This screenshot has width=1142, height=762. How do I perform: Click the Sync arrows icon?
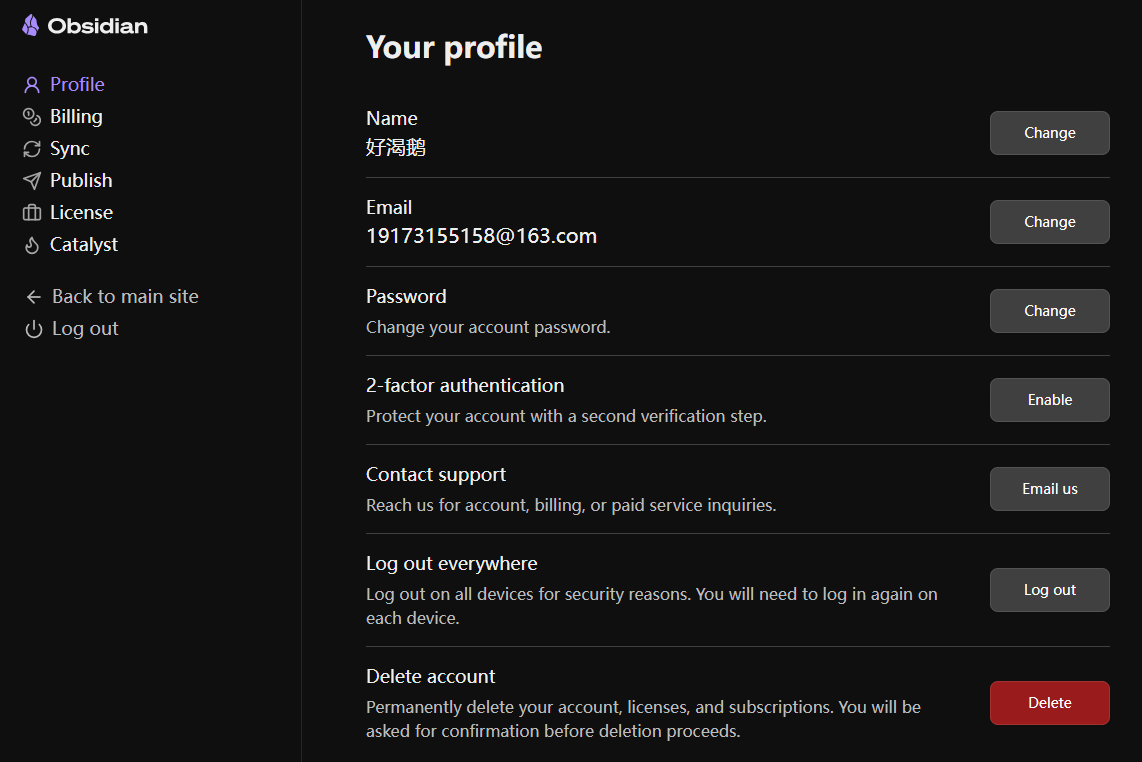[x=32, y=149]
